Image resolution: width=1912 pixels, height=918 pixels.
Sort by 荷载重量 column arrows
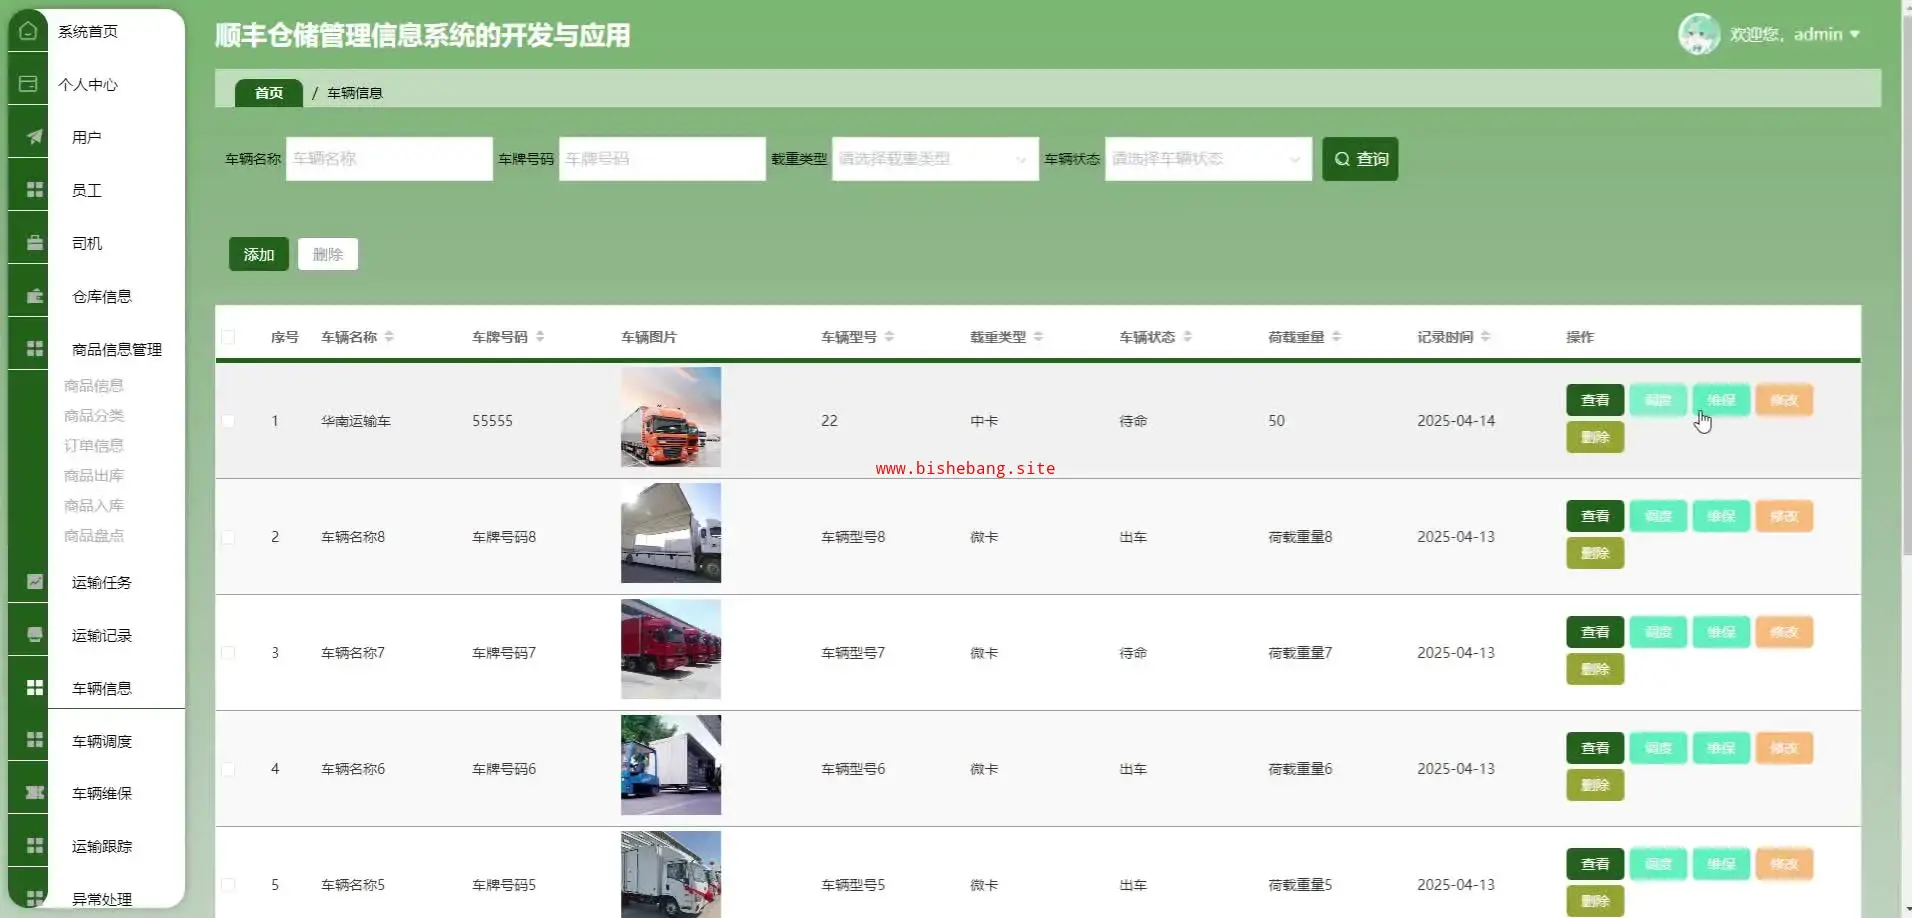[1336, 337]
